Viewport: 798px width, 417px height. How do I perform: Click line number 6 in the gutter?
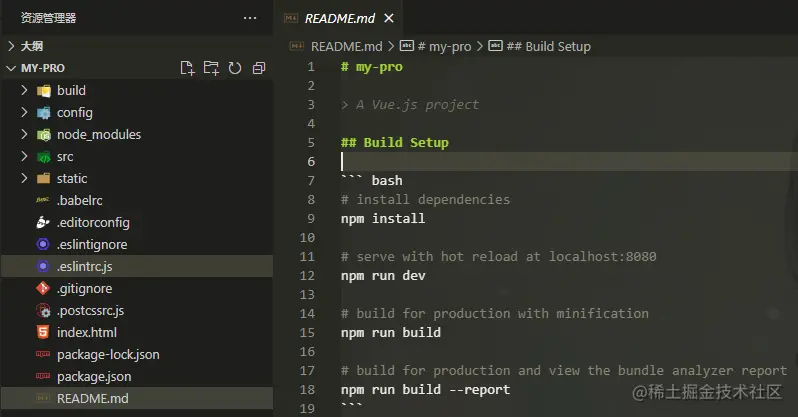coord(311,161)
